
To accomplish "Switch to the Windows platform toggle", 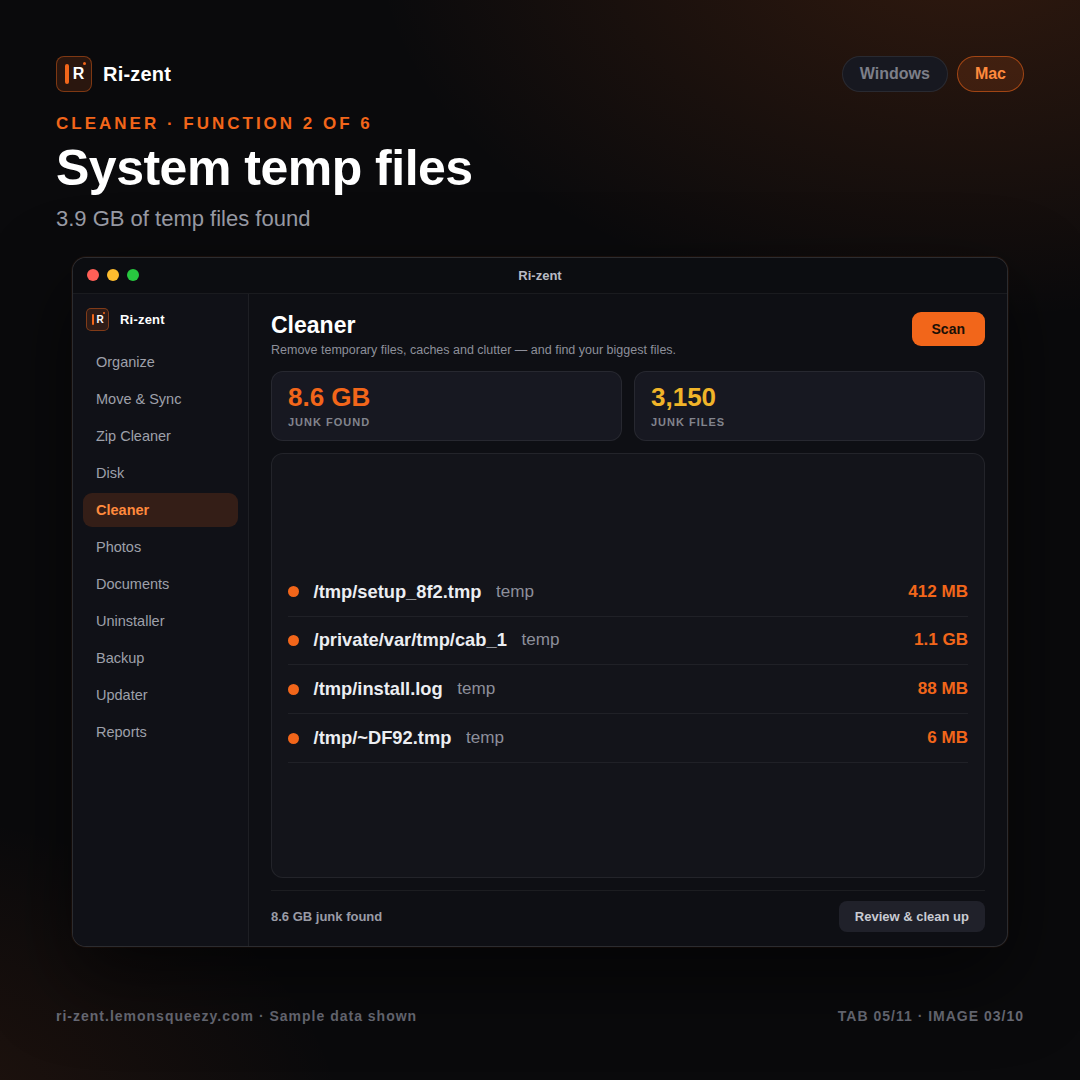I will tap(895, 74).
